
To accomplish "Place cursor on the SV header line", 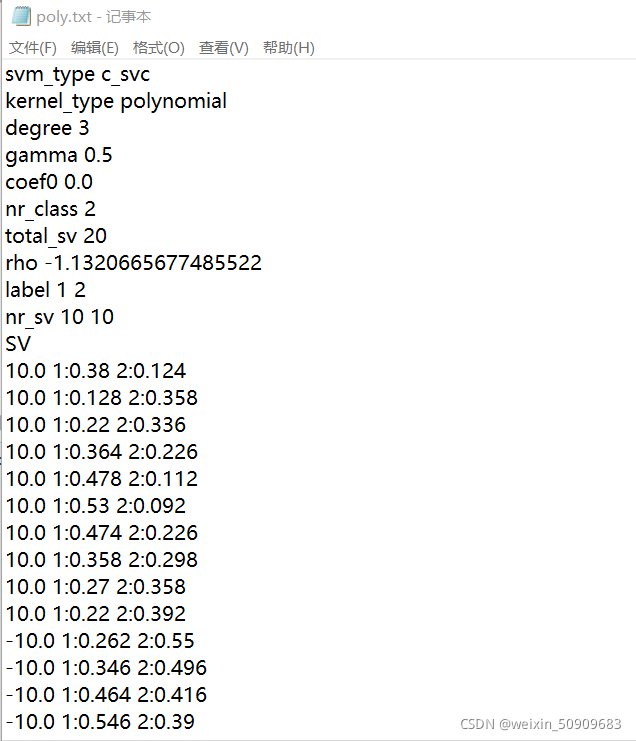I will 18,344.
